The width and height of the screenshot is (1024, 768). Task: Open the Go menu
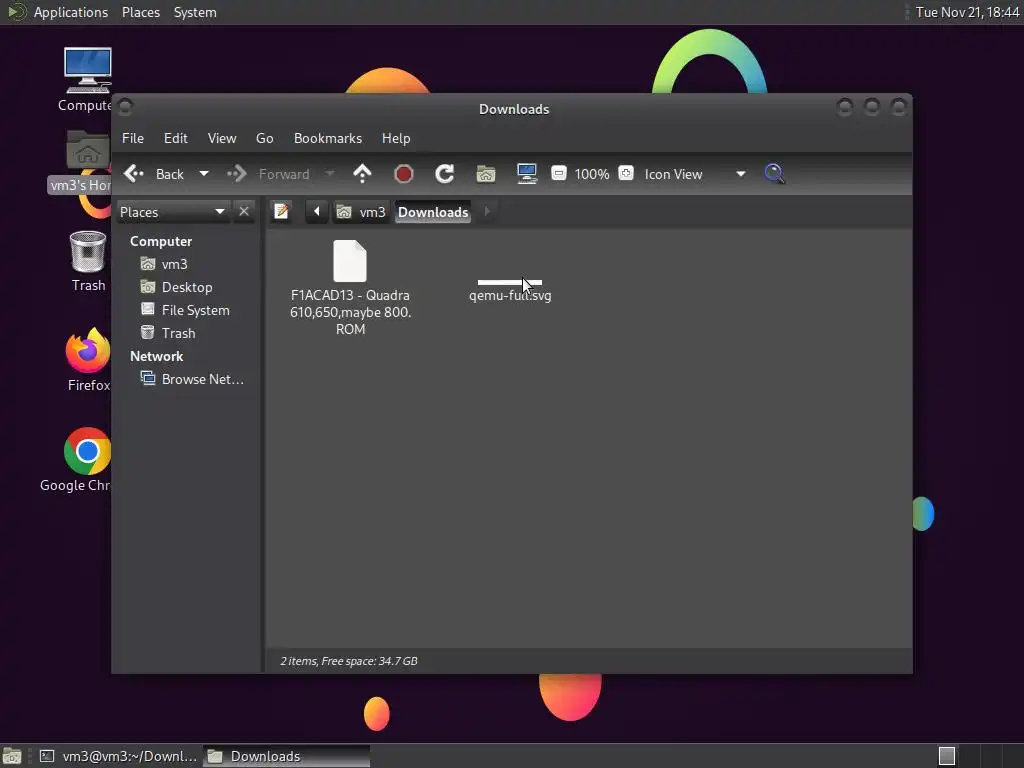click(264, 138)
